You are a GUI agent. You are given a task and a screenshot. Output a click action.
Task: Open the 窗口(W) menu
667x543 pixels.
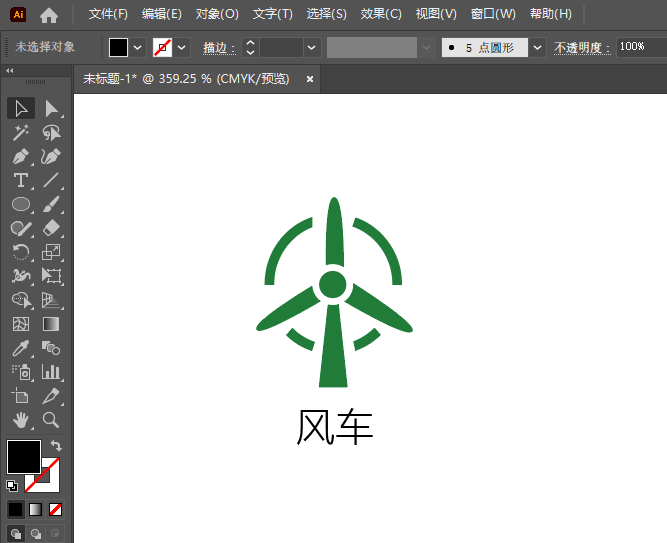click(x=493, y=14)
